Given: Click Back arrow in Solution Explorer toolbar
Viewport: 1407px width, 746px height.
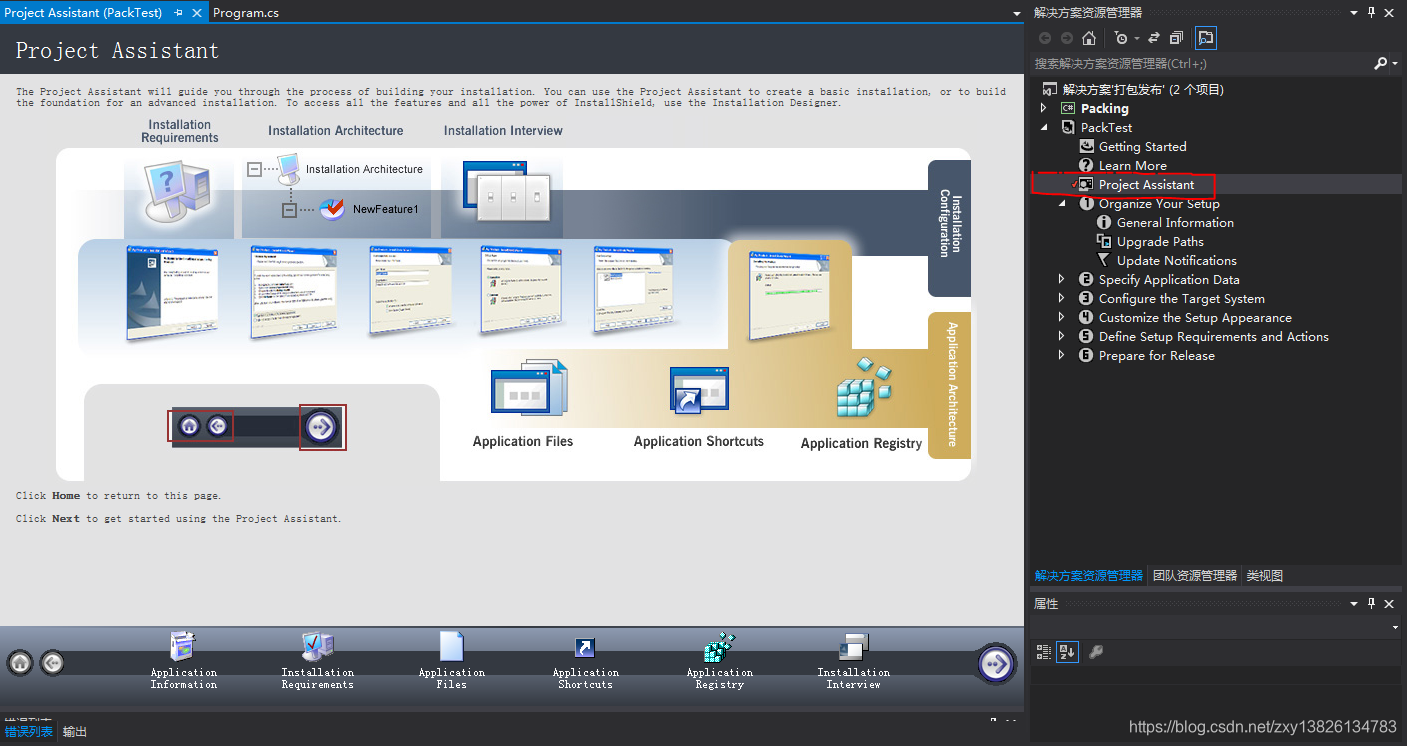Looking at the screenshot, I should [1045, 38].
